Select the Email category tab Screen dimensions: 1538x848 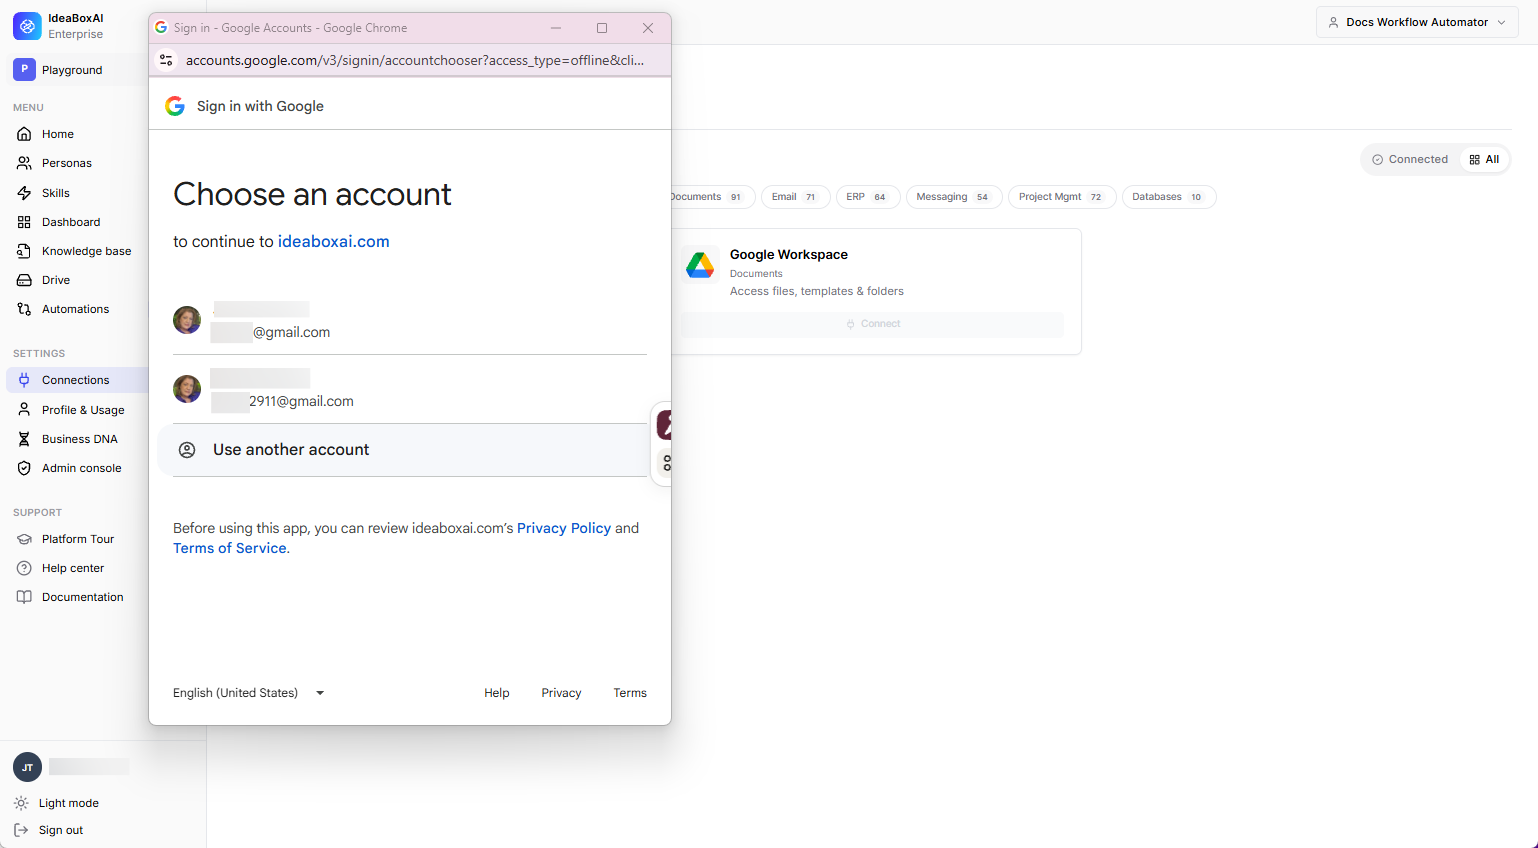(795, 197)
